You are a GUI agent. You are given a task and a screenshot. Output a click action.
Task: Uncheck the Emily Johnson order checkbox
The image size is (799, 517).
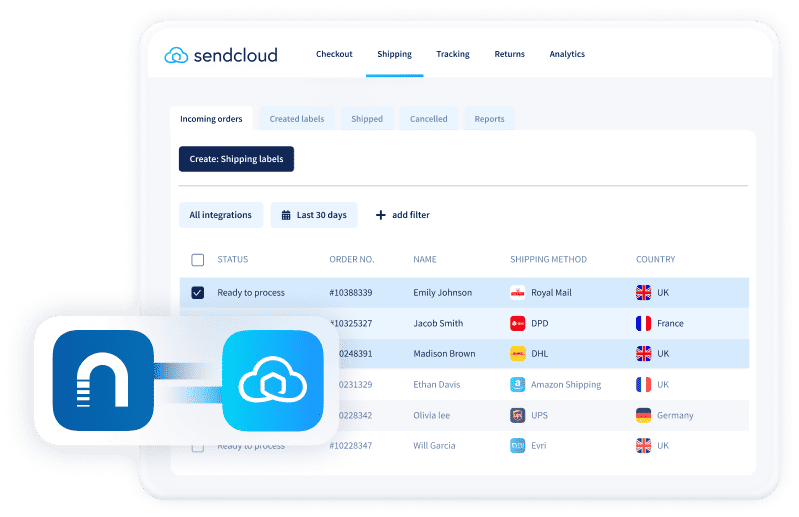point(197,292)
